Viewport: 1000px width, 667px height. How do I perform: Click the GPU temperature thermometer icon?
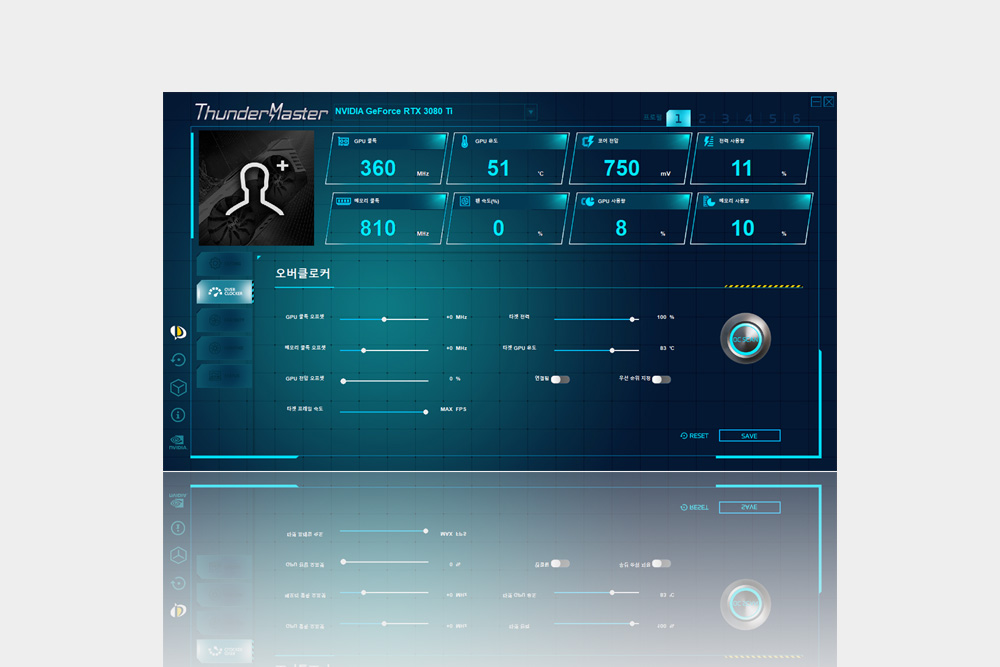click(464, 141)
